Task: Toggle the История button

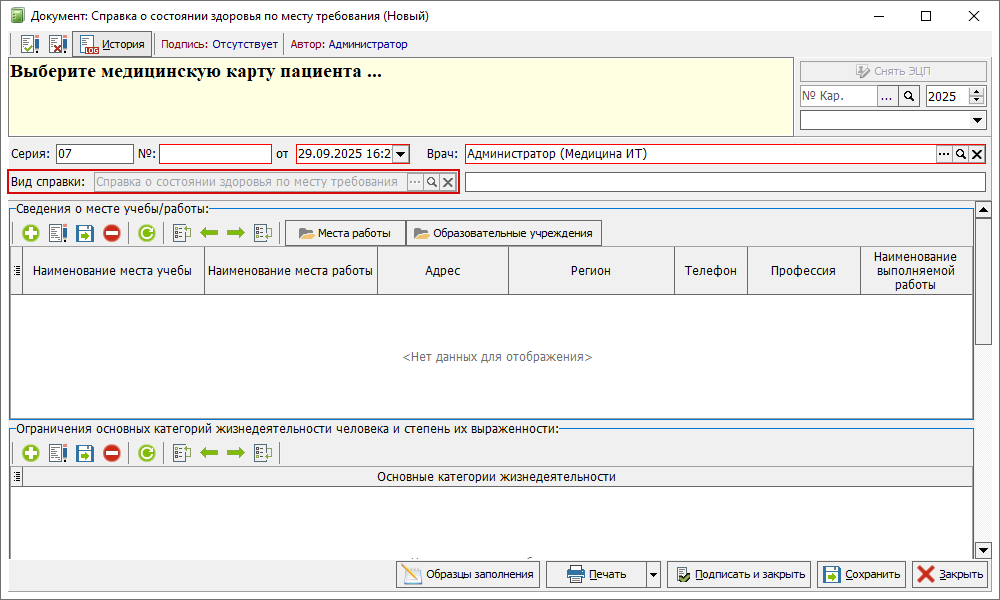Action: click(112, 44)
